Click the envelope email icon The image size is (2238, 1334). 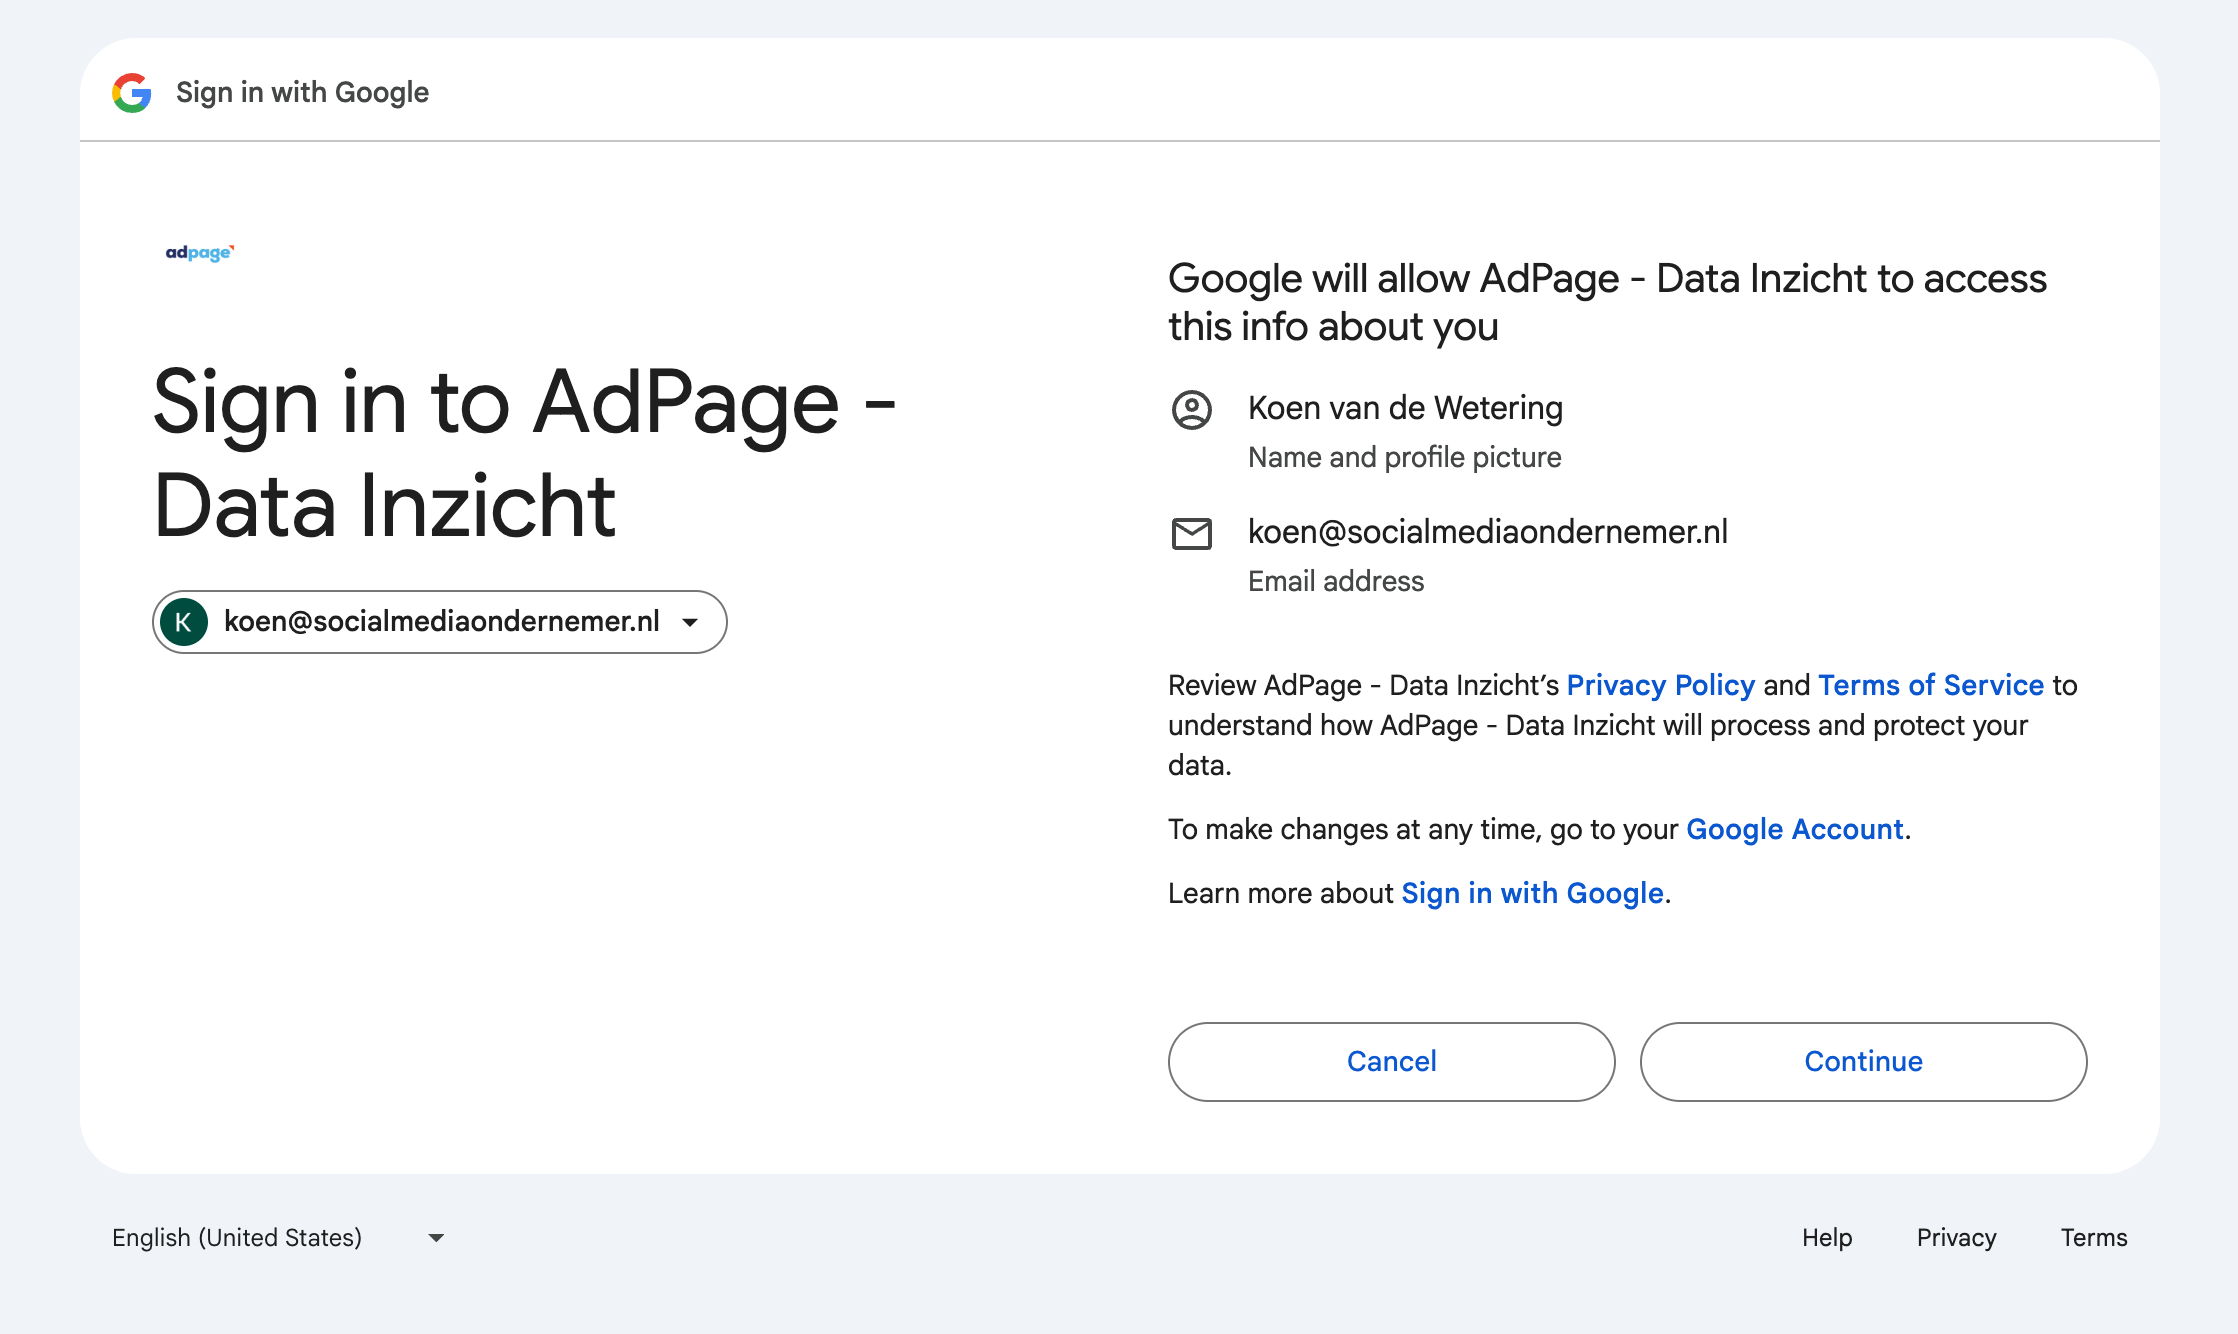(1191, 534)
